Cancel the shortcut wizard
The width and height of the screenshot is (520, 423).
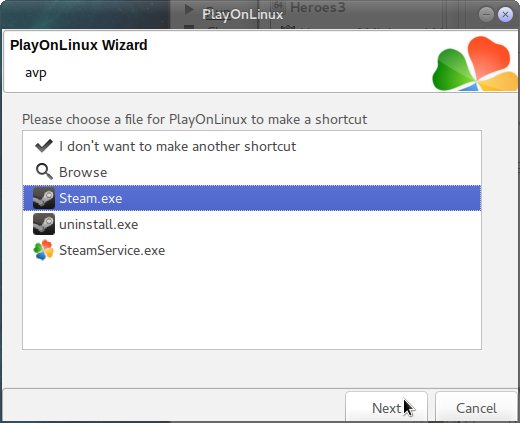[476, 407]
